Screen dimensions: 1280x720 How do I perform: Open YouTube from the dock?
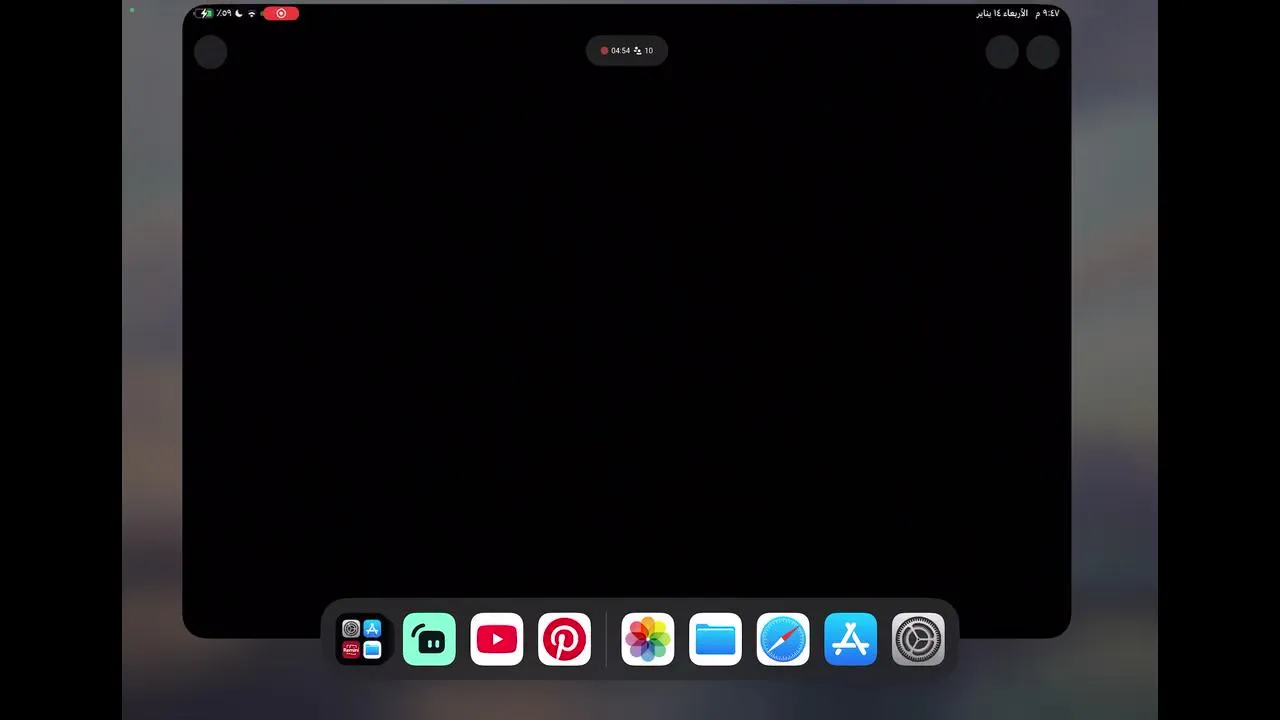tap(497, 639)
